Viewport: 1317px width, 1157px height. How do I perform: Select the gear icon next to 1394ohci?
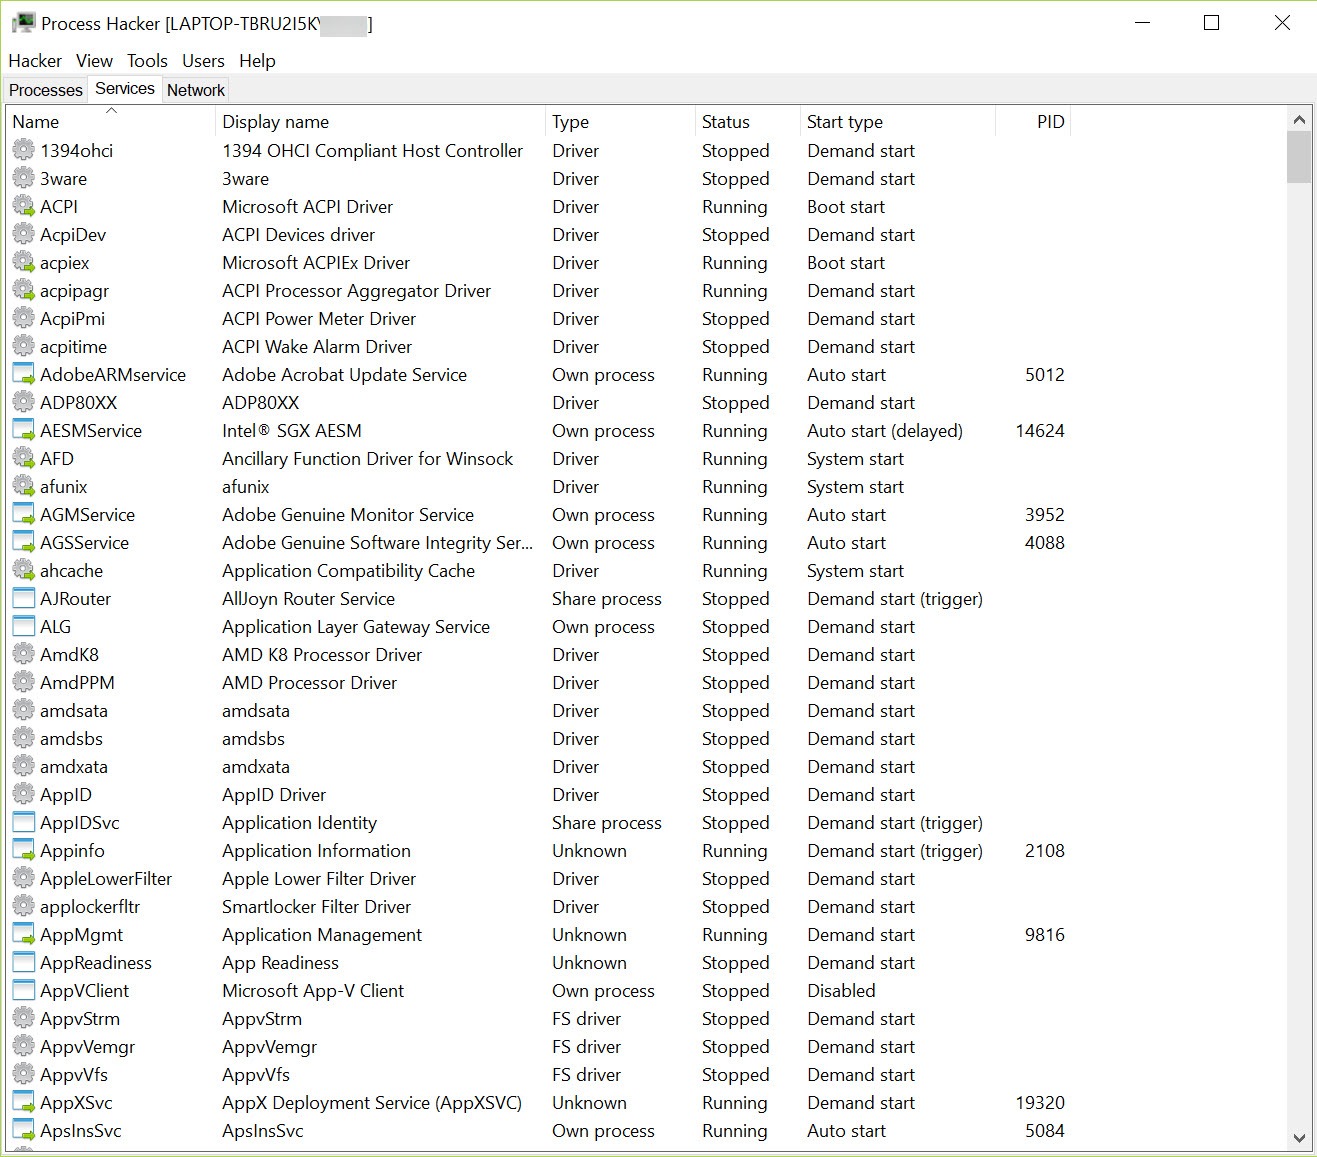[23, 150]
